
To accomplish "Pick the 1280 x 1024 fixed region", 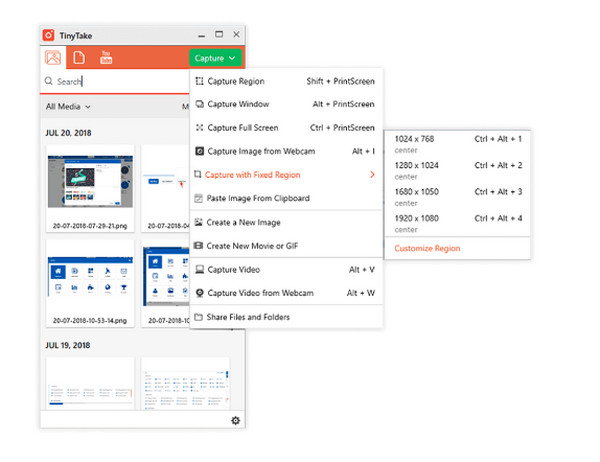I will (457, 171).
